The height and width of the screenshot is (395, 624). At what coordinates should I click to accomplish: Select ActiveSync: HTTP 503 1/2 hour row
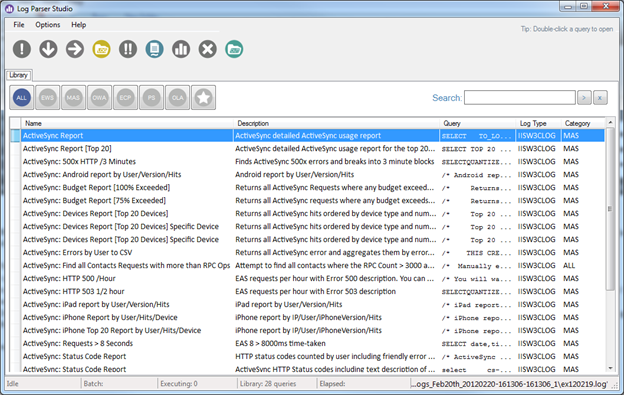307,292
